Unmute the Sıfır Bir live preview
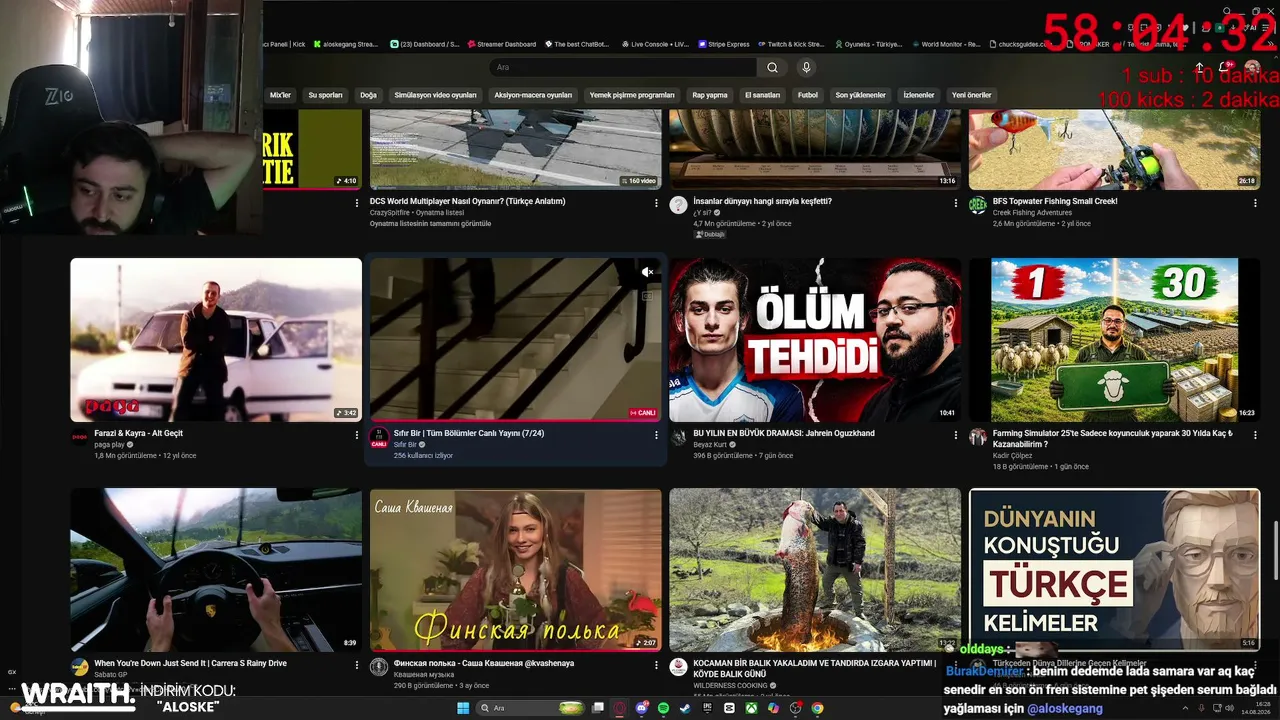 click(x=647, y=272)
